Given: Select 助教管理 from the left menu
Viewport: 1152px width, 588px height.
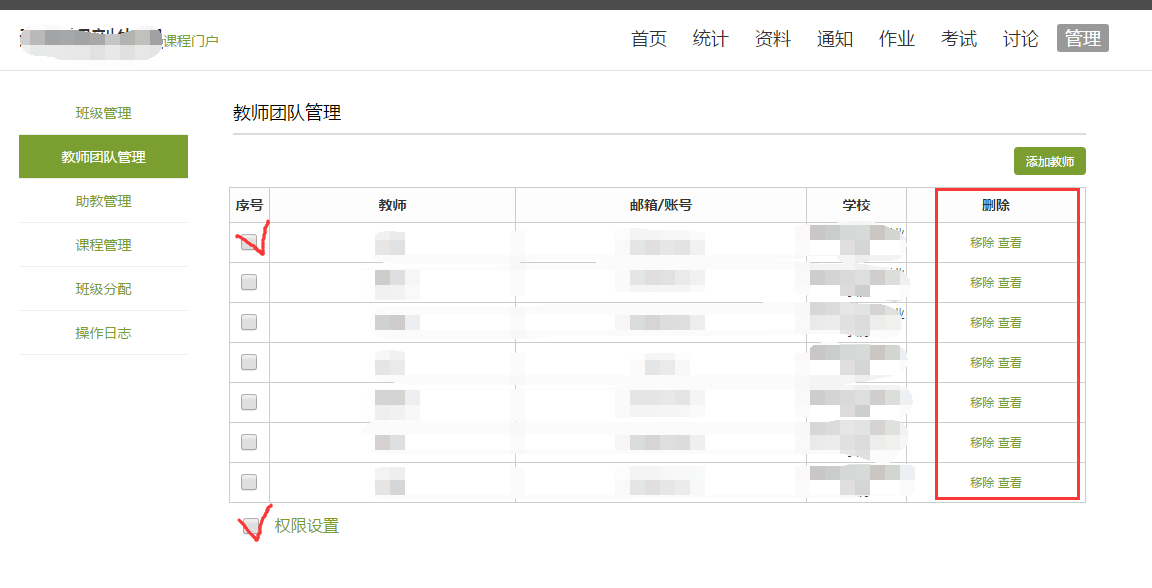Looking at the screenshot, I should (x=103, y=201).
